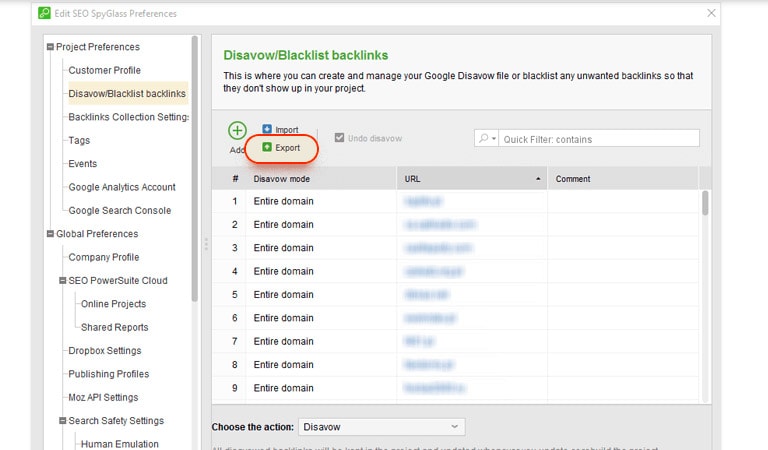Open the Tags preferences
The height and width of the screenshot is (450, 768).
coord(79,141)
